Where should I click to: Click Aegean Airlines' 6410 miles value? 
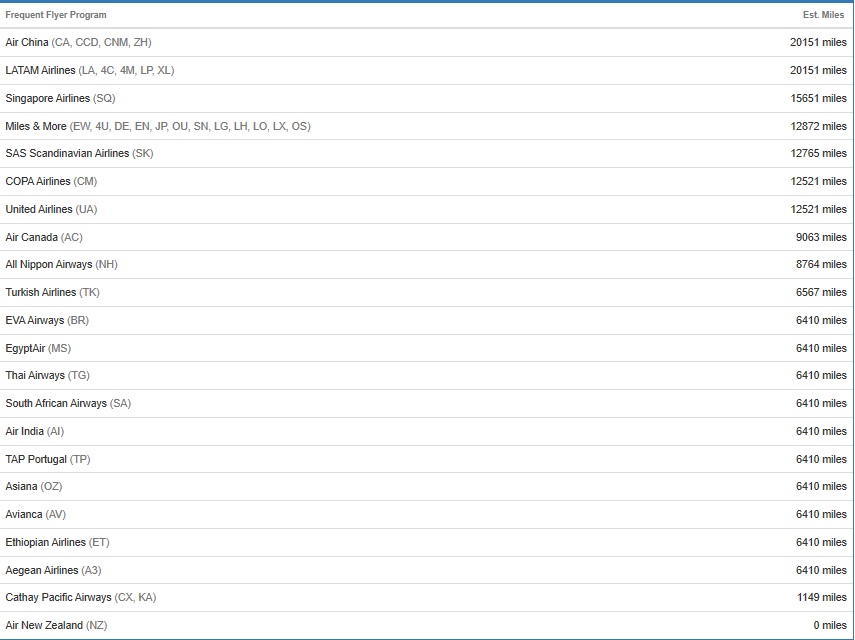point(821,570)
